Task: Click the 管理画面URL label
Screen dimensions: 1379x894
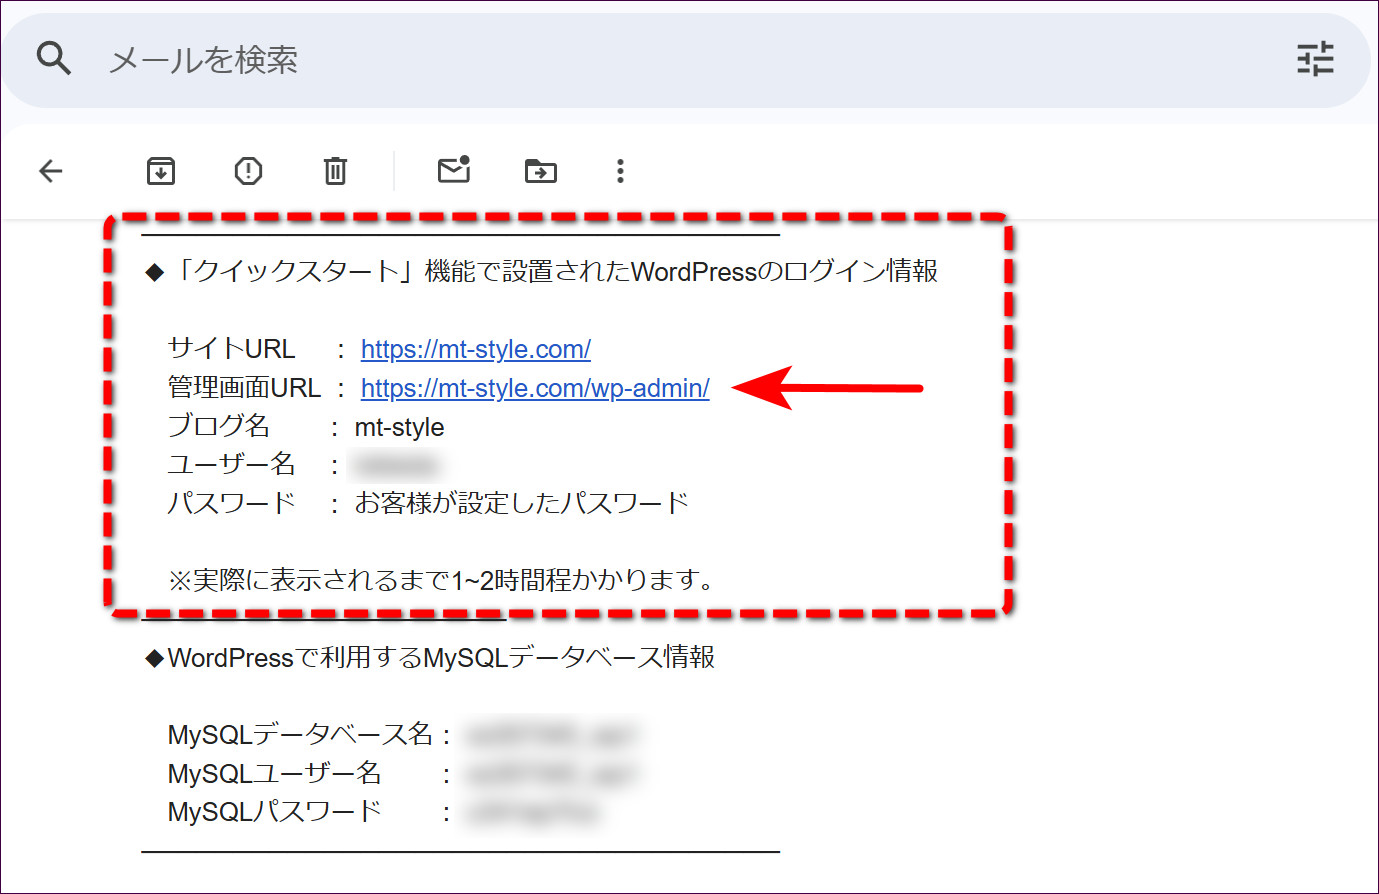Action: [245, 388]
